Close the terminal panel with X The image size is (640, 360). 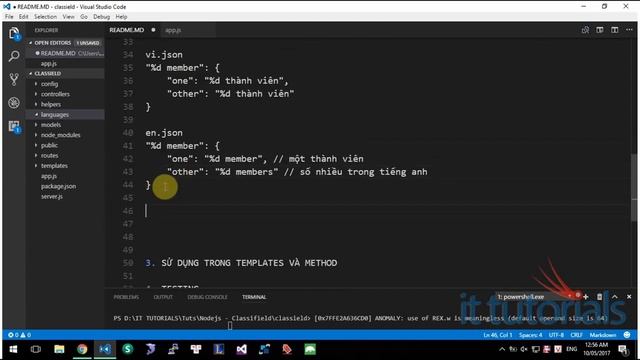point(629,297)
